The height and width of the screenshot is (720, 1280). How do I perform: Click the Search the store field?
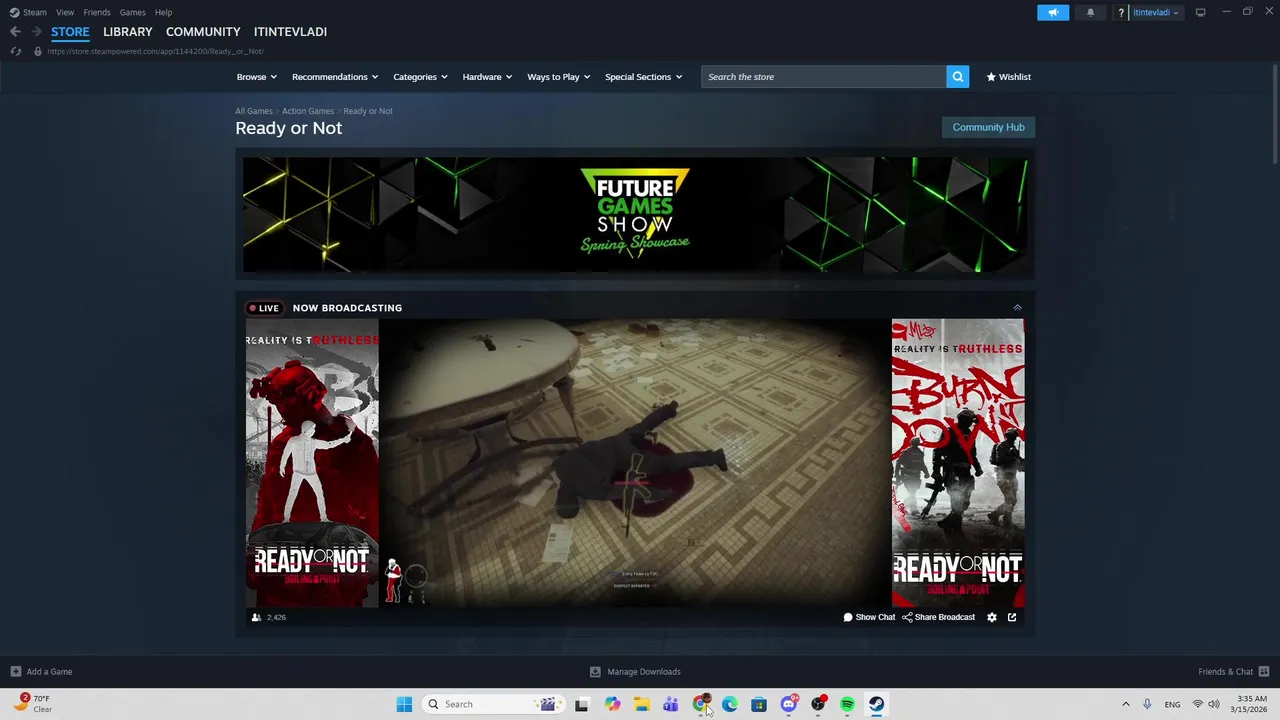[823, 77]
